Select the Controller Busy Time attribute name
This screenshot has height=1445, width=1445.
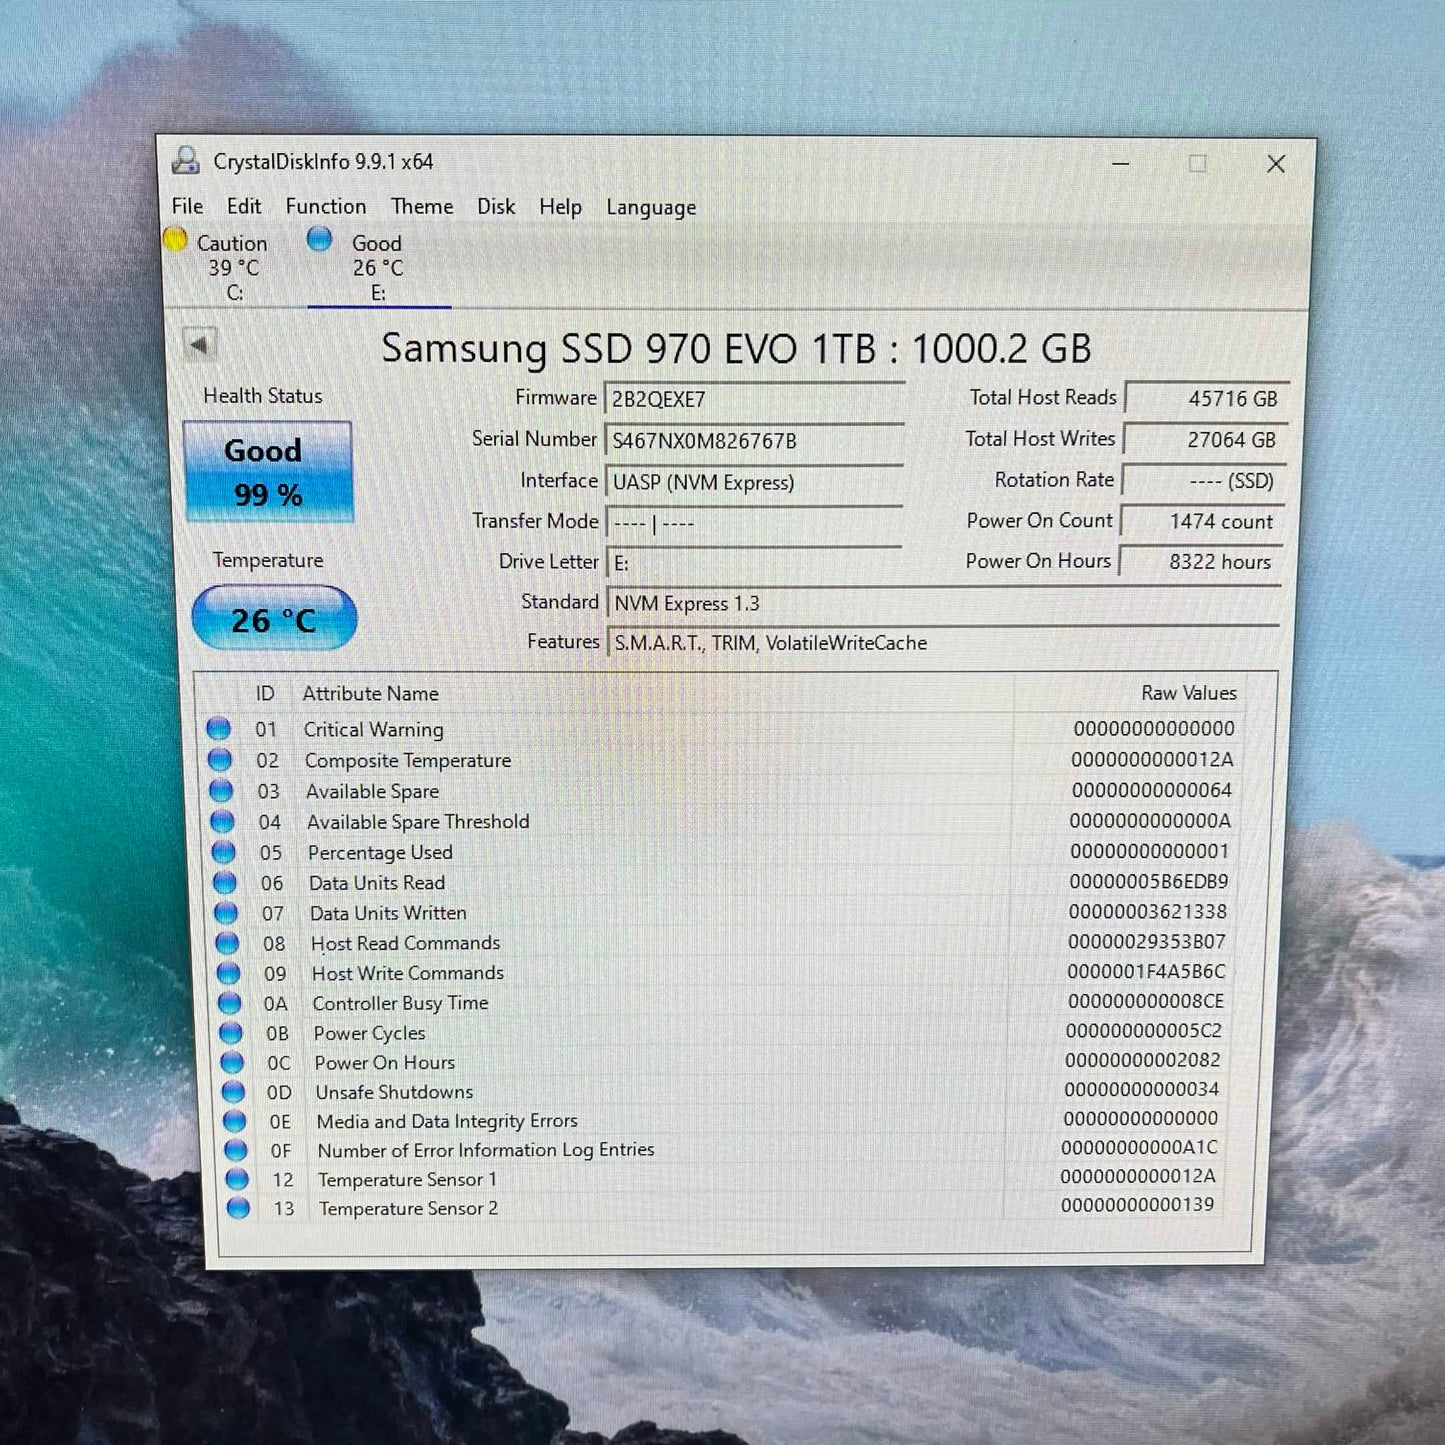400,1003
